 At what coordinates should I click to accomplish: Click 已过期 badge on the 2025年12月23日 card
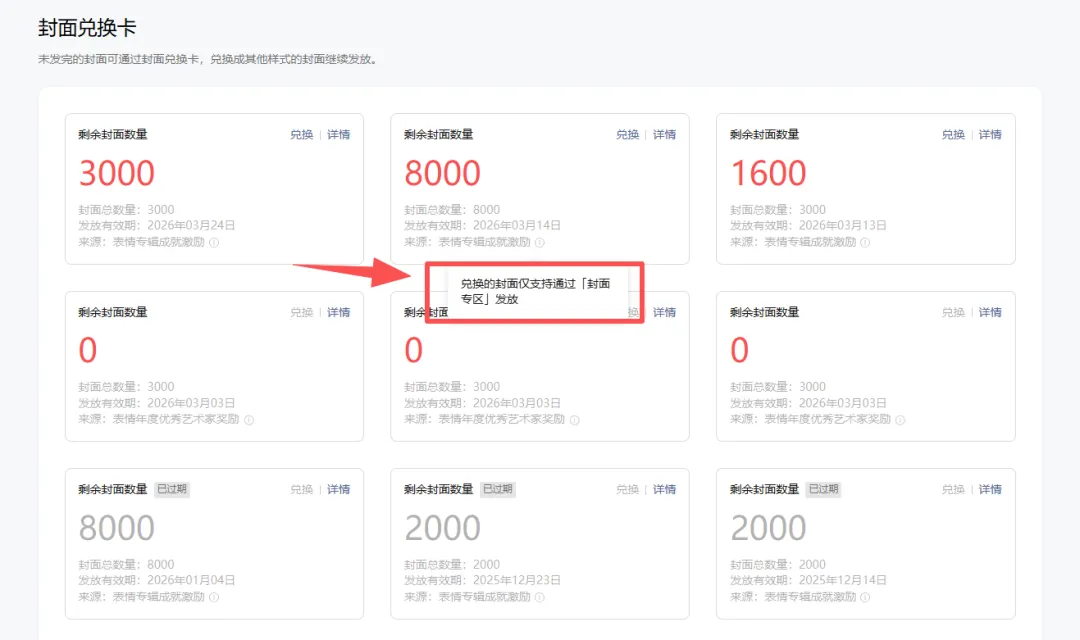coord(497,489)
